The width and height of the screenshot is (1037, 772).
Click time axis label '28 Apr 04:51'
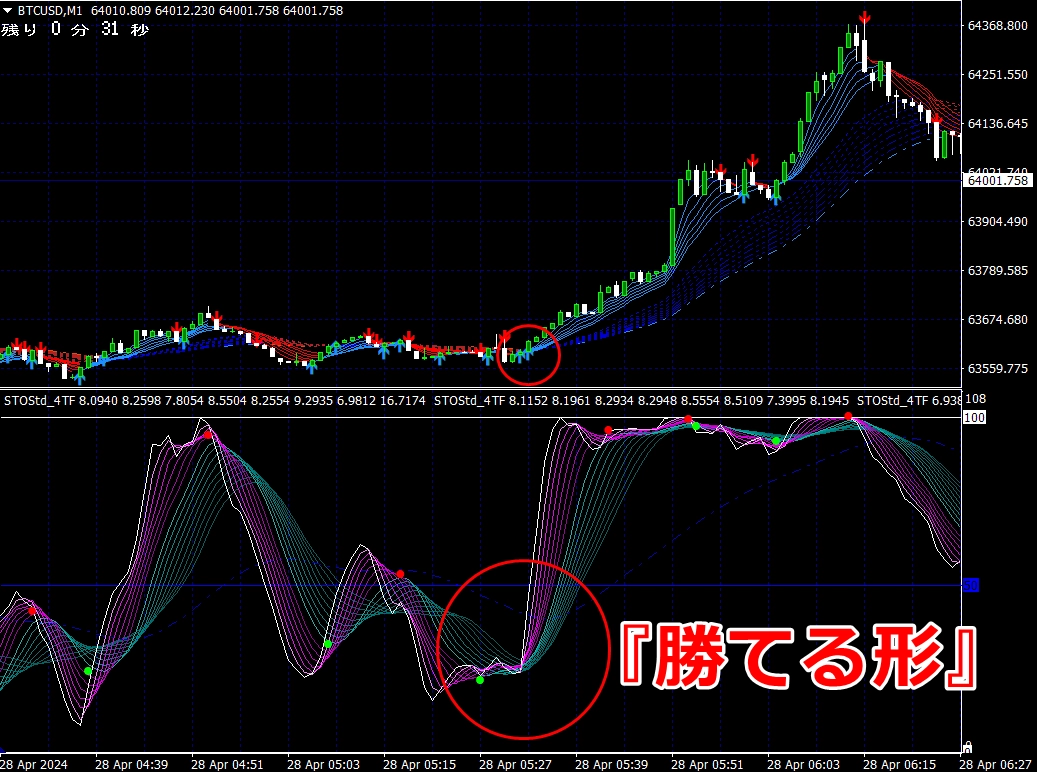227,765
